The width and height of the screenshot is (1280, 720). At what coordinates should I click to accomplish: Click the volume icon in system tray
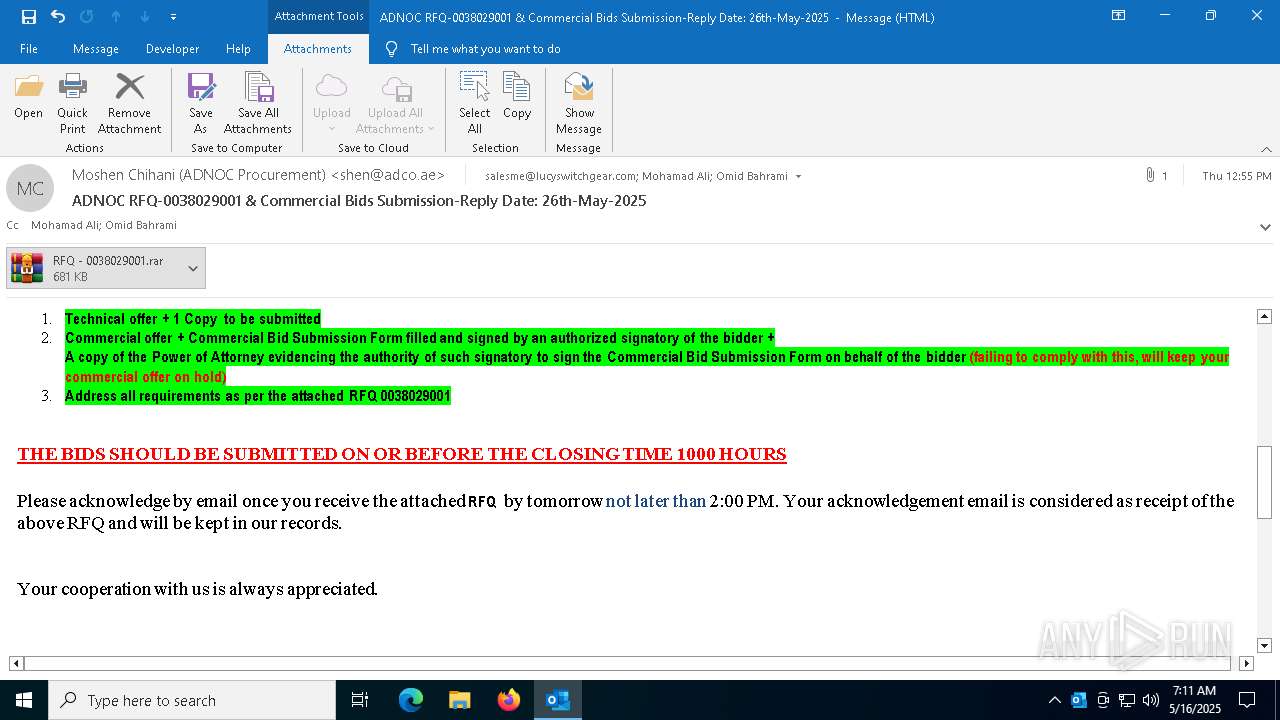[1150, 700]
